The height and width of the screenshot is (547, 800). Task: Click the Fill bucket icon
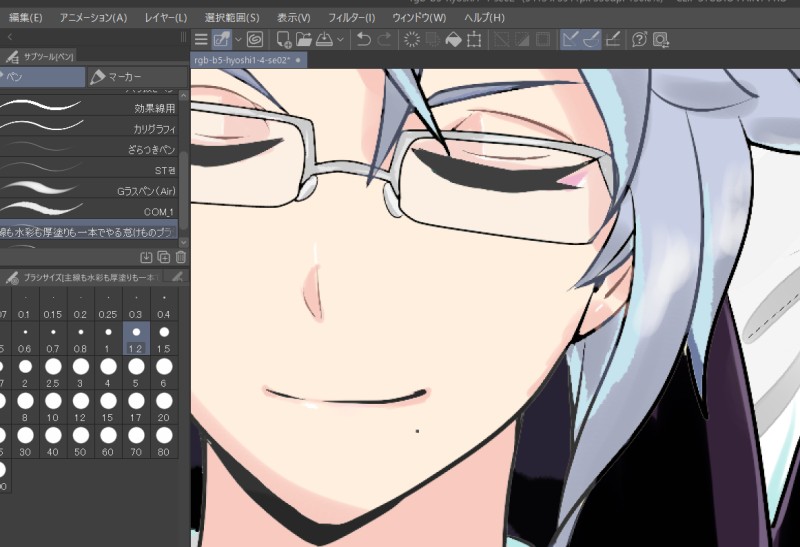(x=453, y=39)
